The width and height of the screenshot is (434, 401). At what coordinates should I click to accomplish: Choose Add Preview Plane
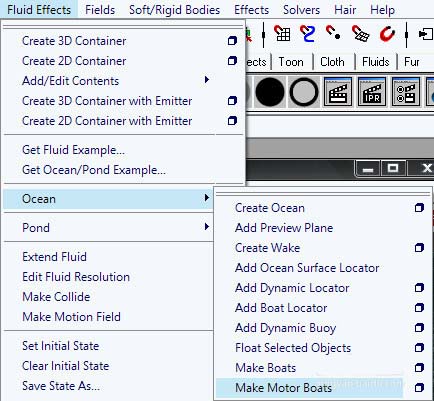(284, 228)
